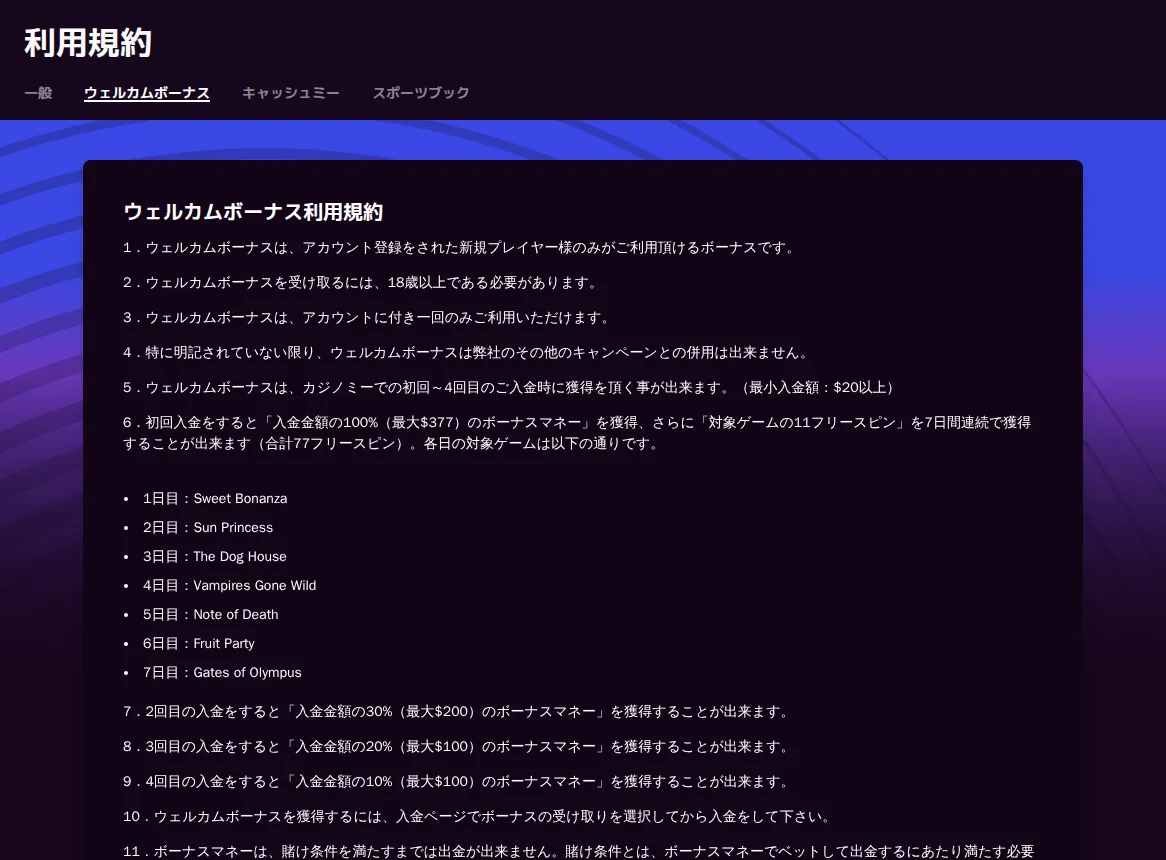Click rule 11 about wagering requirements
Image resolution: width=1166 pixels, height=860 pixels.
click(x=579, y=851)
